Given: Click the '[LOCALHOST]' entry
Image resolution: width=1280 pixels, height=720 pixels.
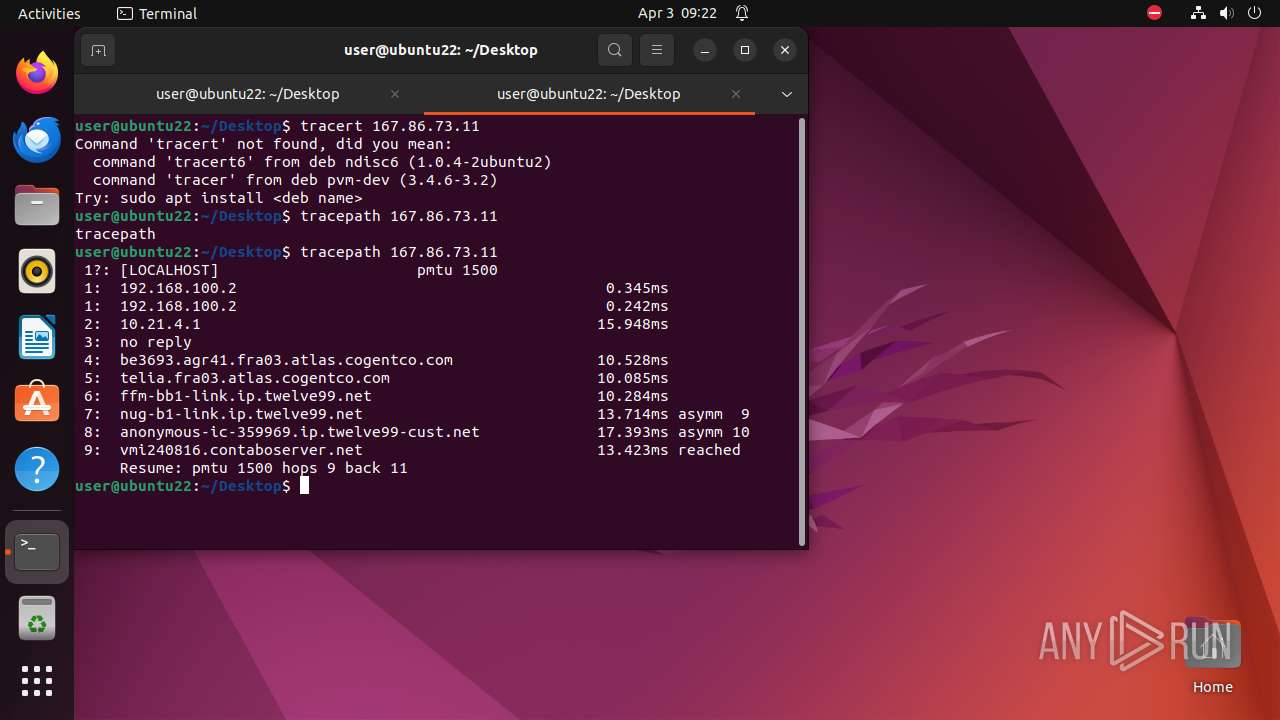Looking at the screenshot, I should point(169,270).
